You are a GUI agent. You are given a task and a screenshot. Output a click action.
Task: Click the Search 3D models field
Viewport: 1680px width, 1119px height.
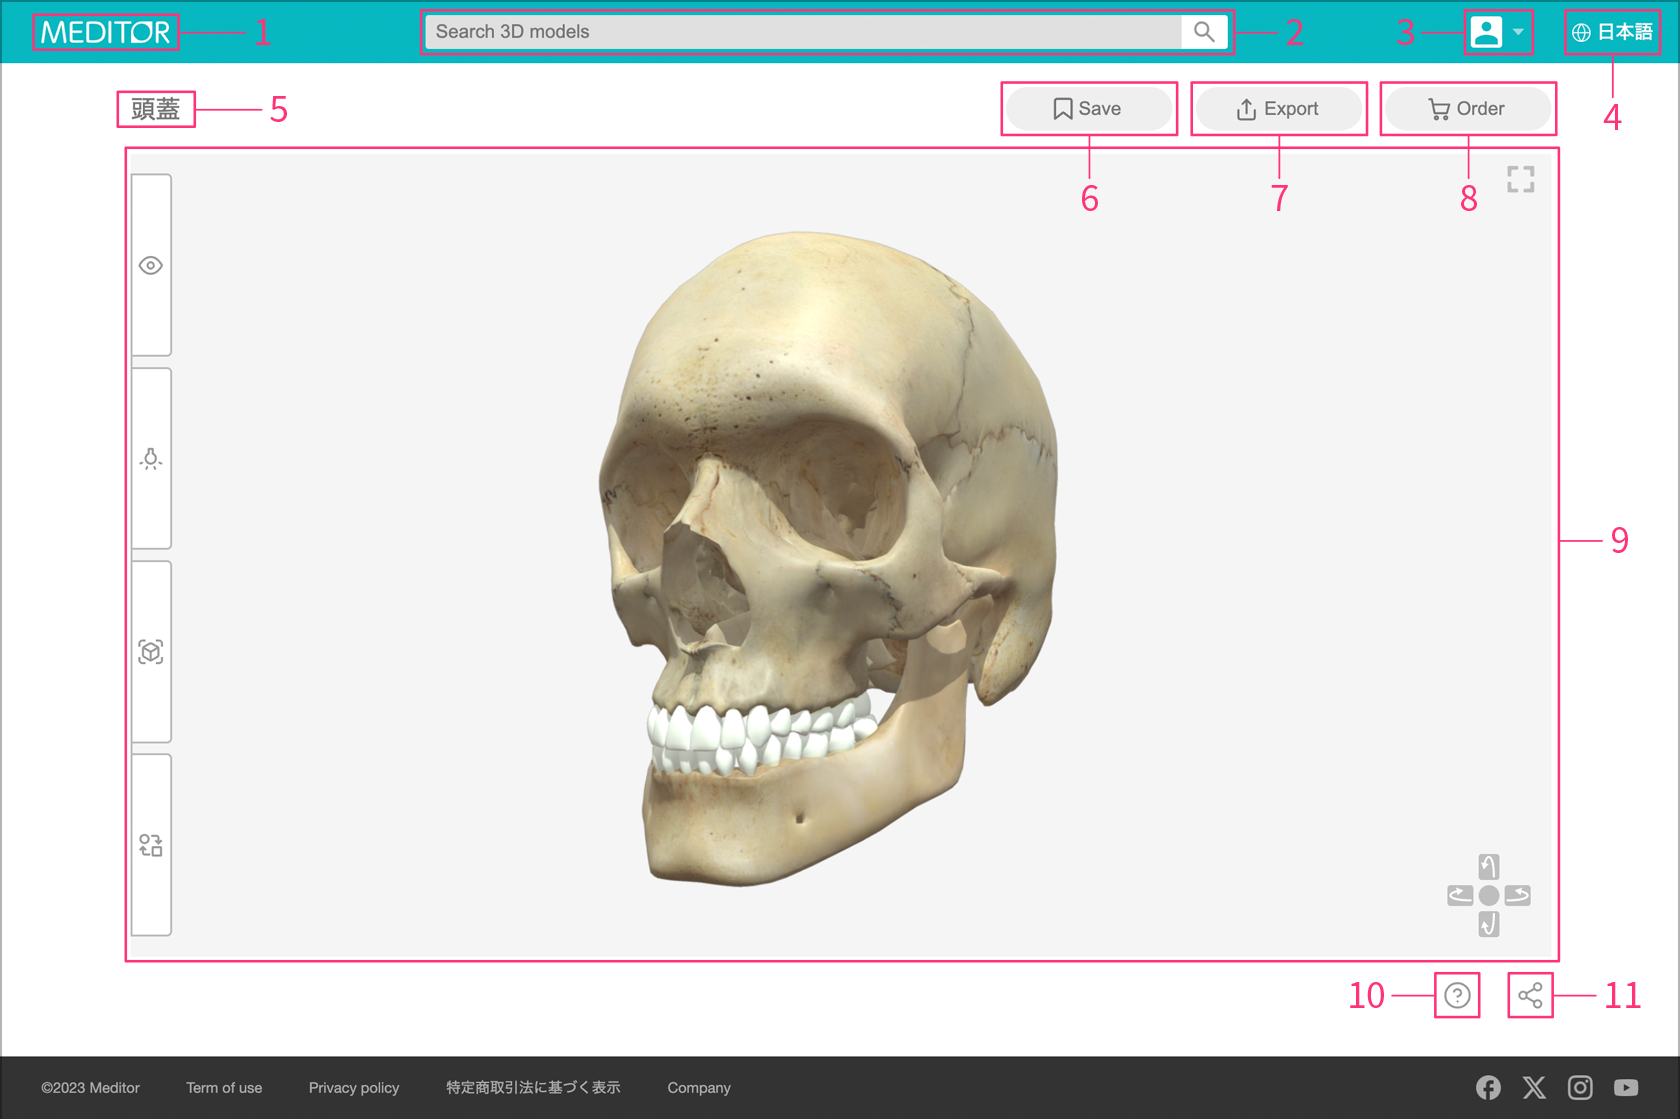[800, 32]
